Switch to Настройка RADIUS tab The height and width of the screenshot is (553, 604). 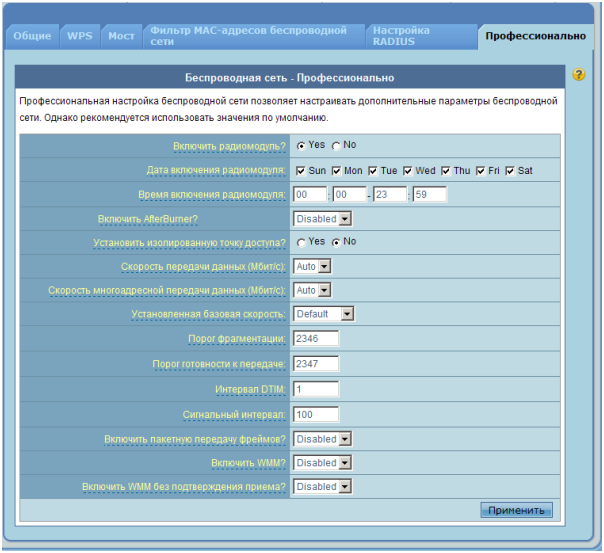pos(422,36)
